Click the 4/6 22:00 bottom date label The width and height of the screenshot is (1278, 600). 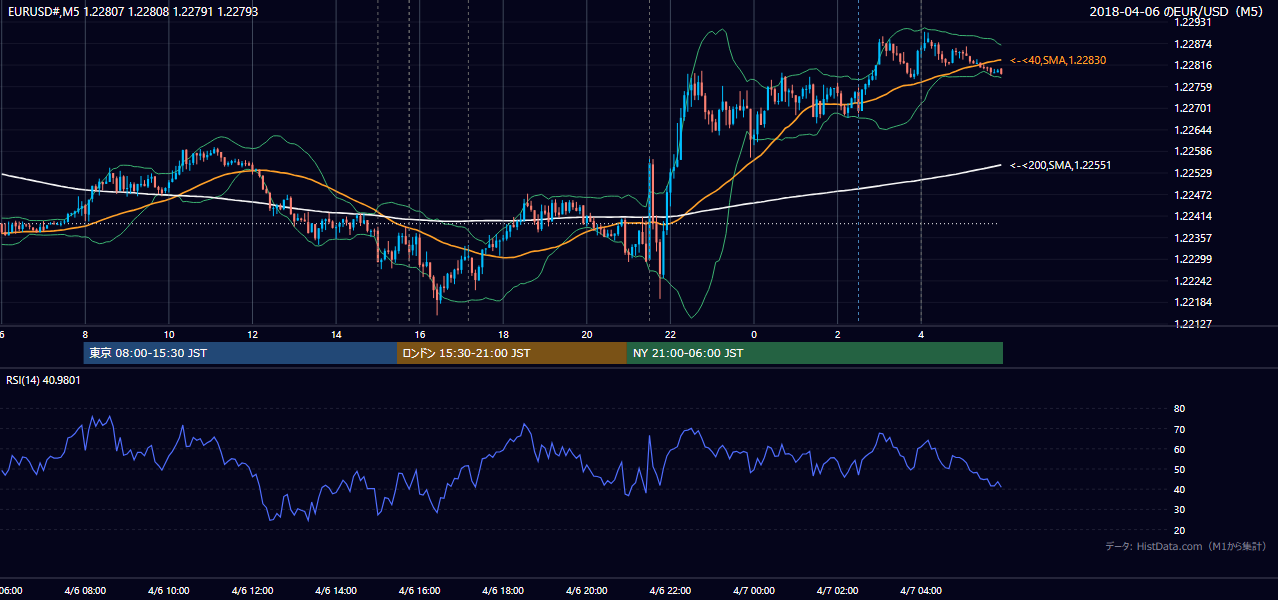click(x=670, y=591)
